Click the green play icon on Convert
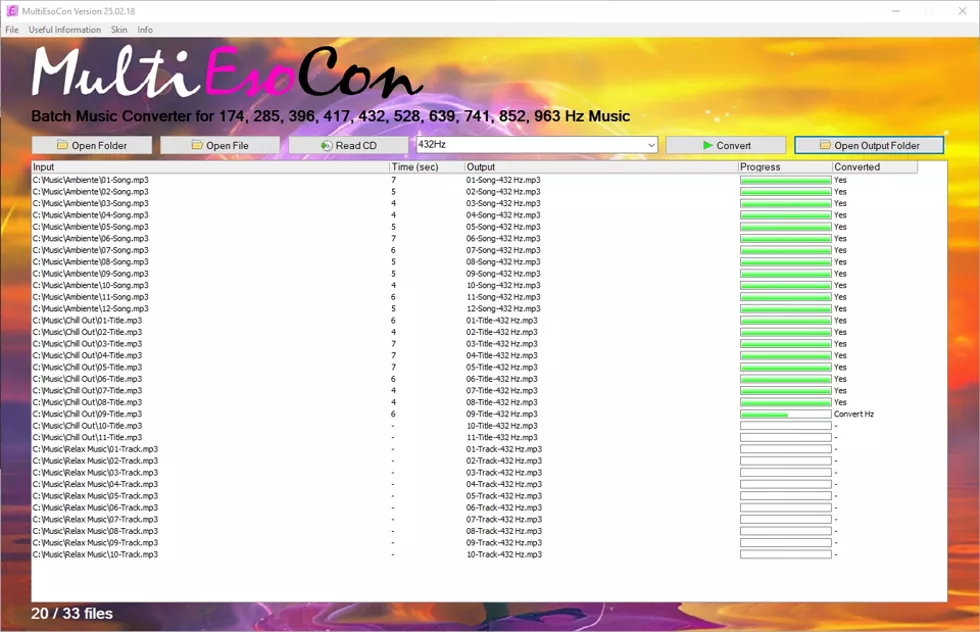This screenshot has width=980, height=632. pos(708,145)
